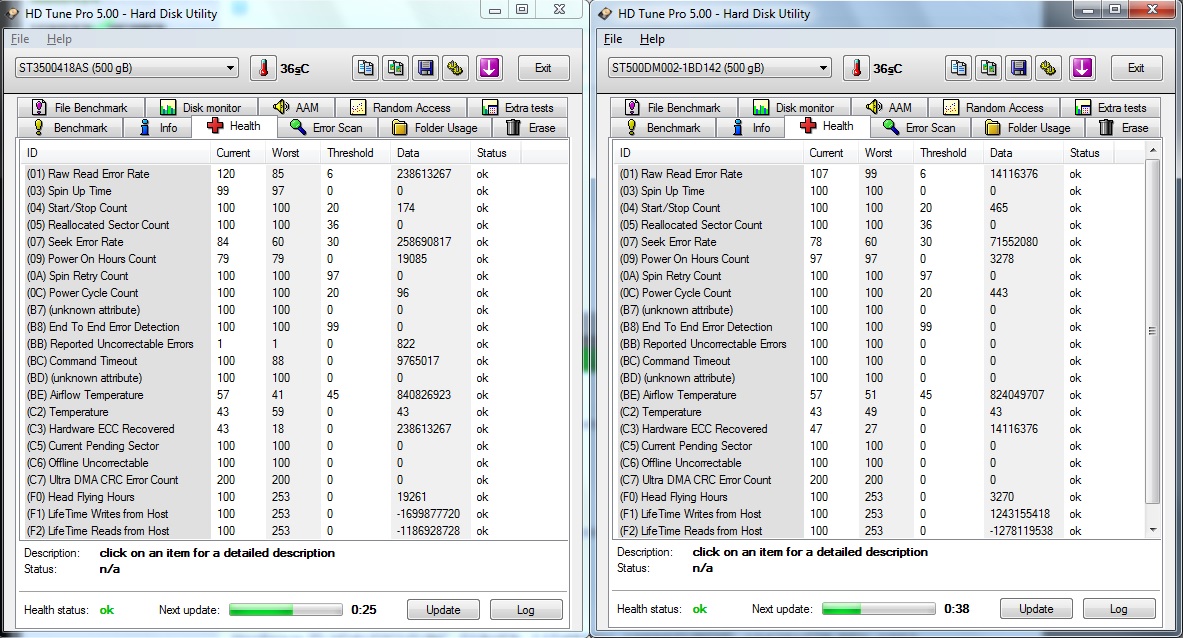Click Log button in right window
The width and height of the screenshot is (1183, 638).
(1119, 609)
